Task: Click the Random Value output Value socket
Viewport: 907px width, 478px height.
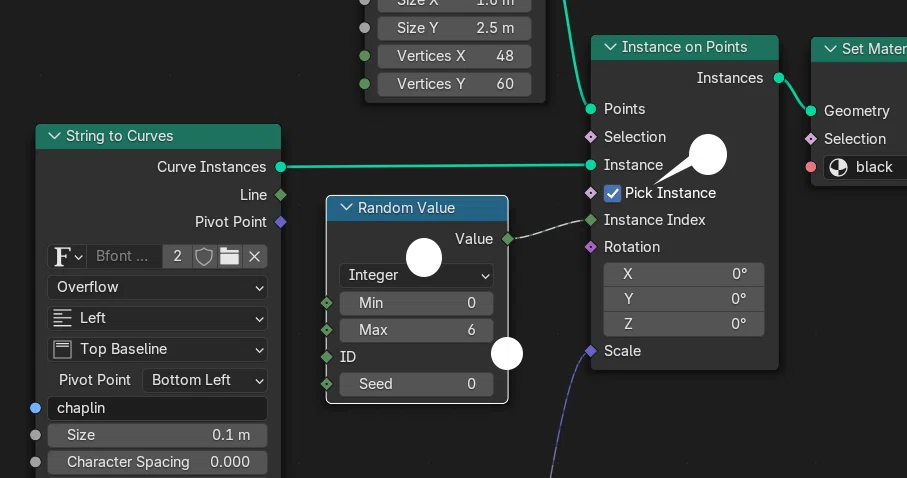Action: click(x=507, y=238)
